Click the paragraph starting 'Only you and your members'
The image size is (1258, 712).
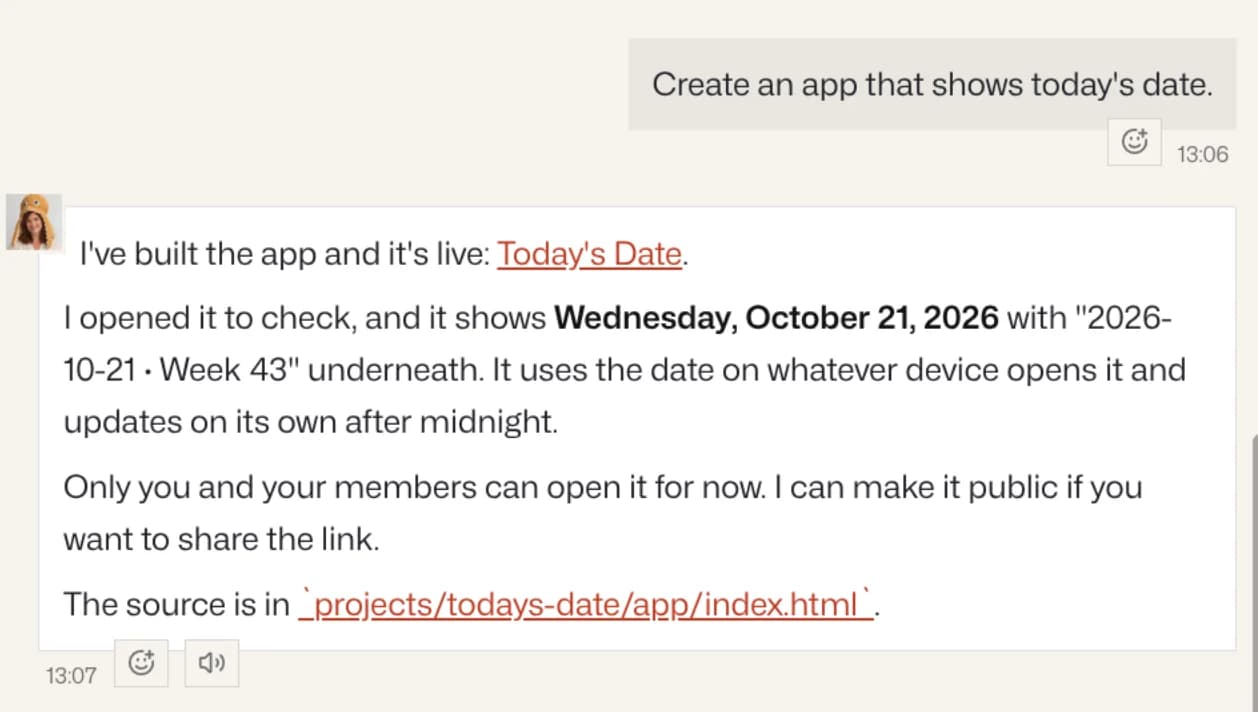click(602, 514)
